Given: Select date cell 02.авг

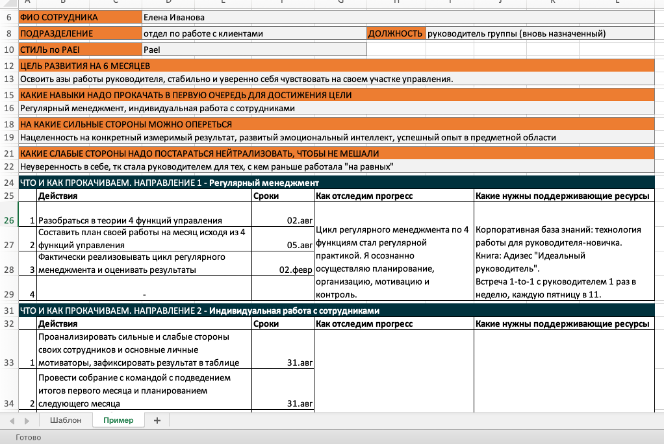Looking at the screenshot, I should click(x=283, y=214).
